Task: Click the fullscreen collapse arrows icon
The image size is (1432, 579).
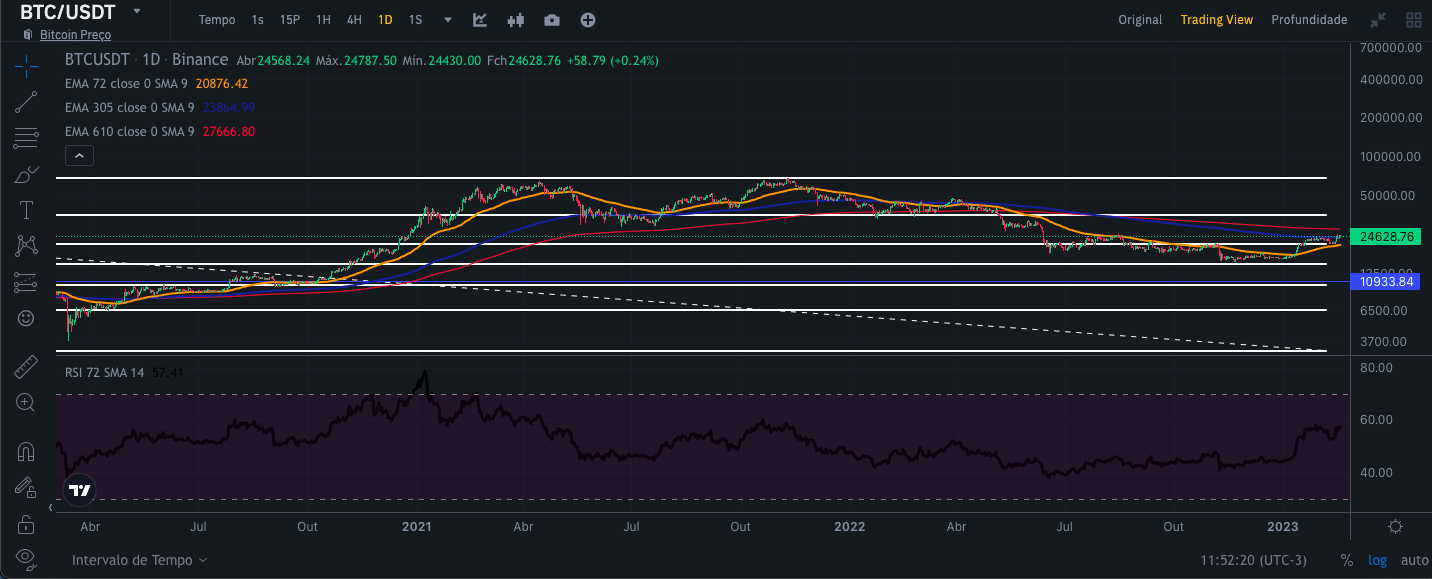Action: [x=1378, y=20]
